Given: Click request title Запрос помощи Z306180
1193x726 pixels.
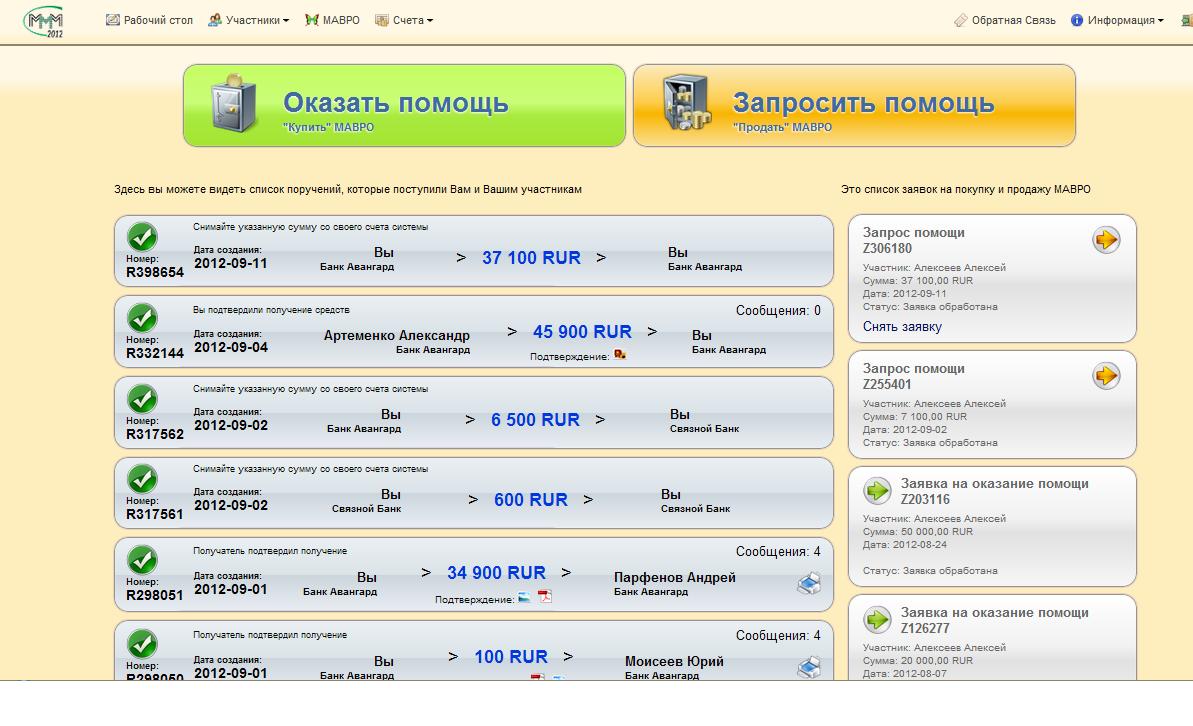Looking at the screenshot, I should tap(913, 240).
